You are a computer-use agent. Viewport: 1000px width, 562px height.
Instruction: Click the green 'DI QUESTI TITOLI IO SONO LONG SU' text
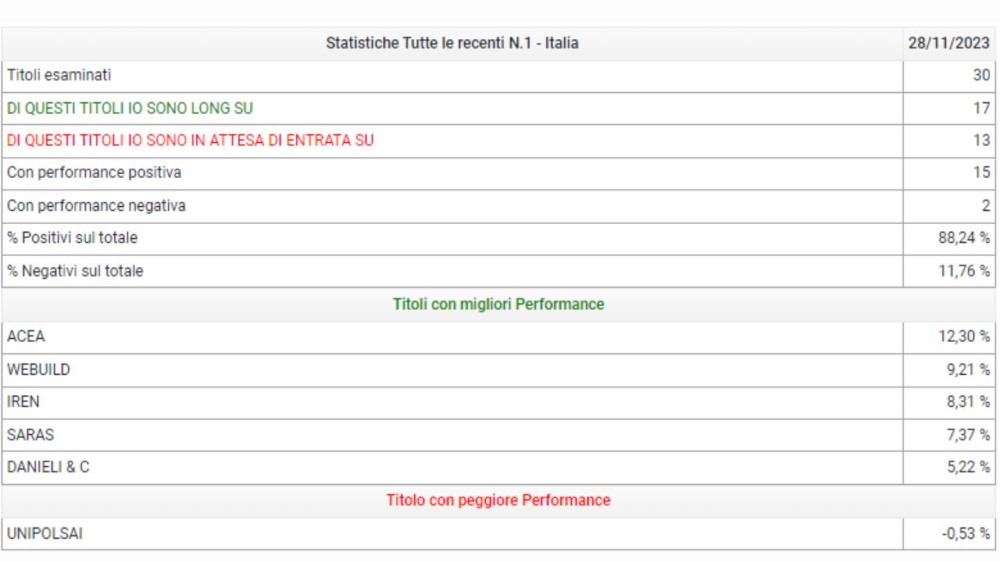tap(130, 108)
